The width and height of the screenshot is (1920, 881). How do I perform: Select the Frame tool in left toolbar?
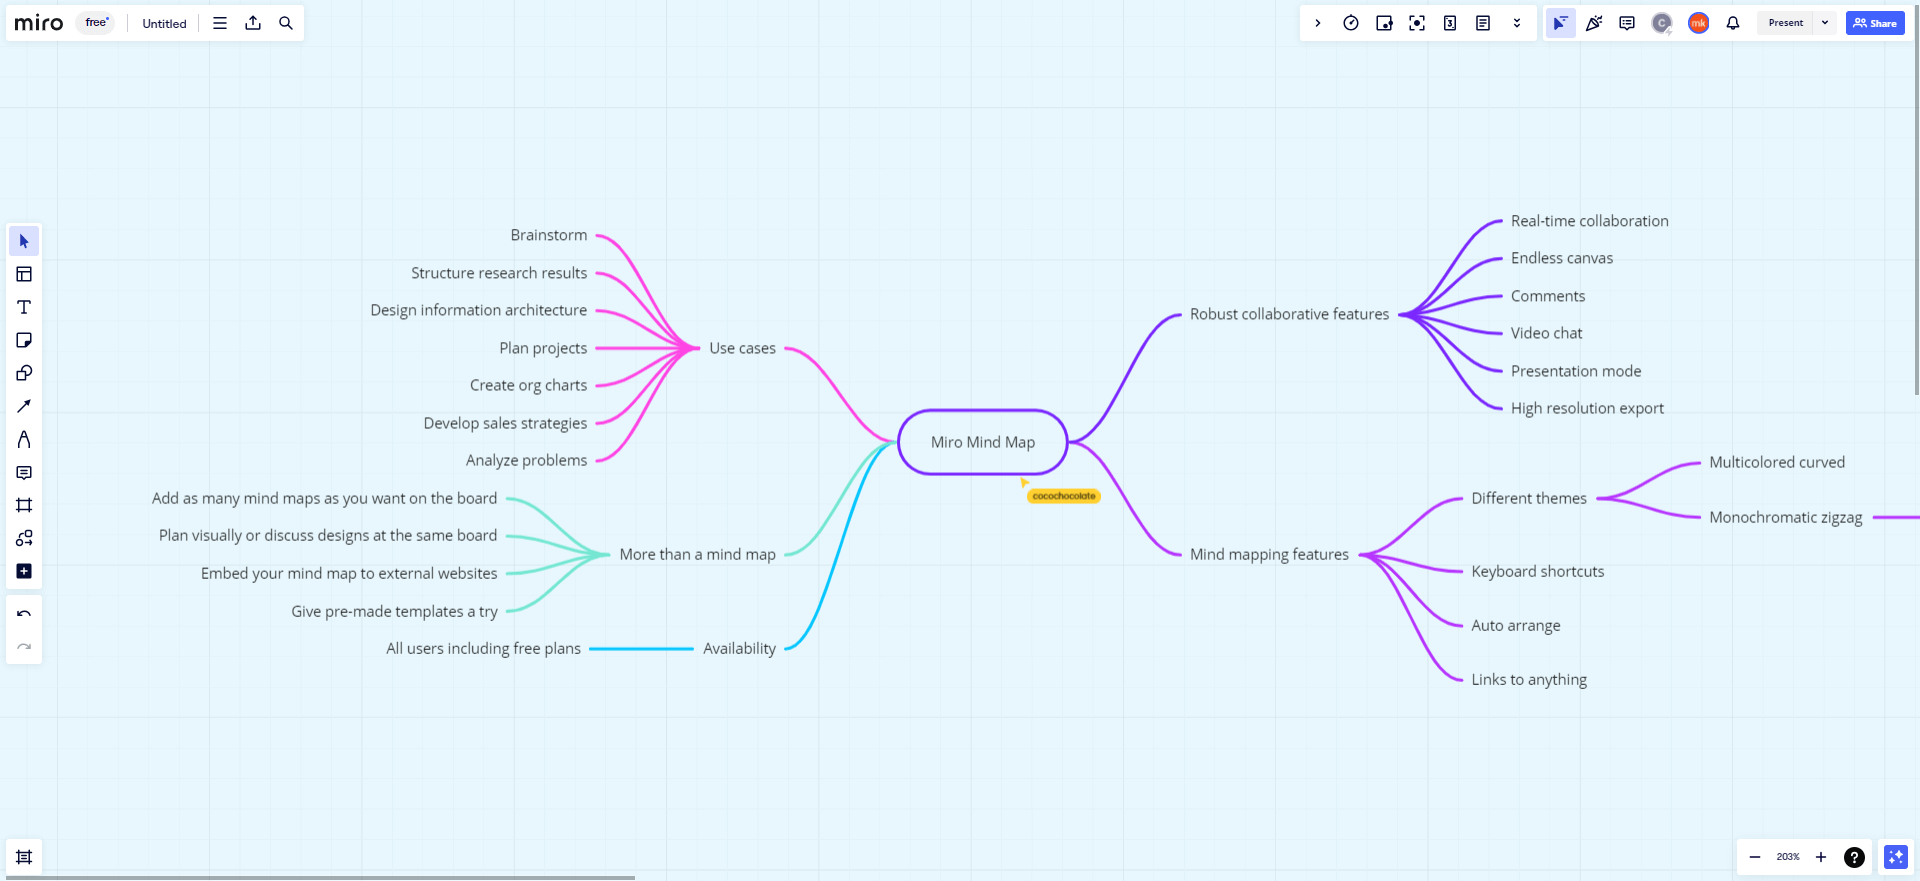pyautogui.click(x=24, y=505)
